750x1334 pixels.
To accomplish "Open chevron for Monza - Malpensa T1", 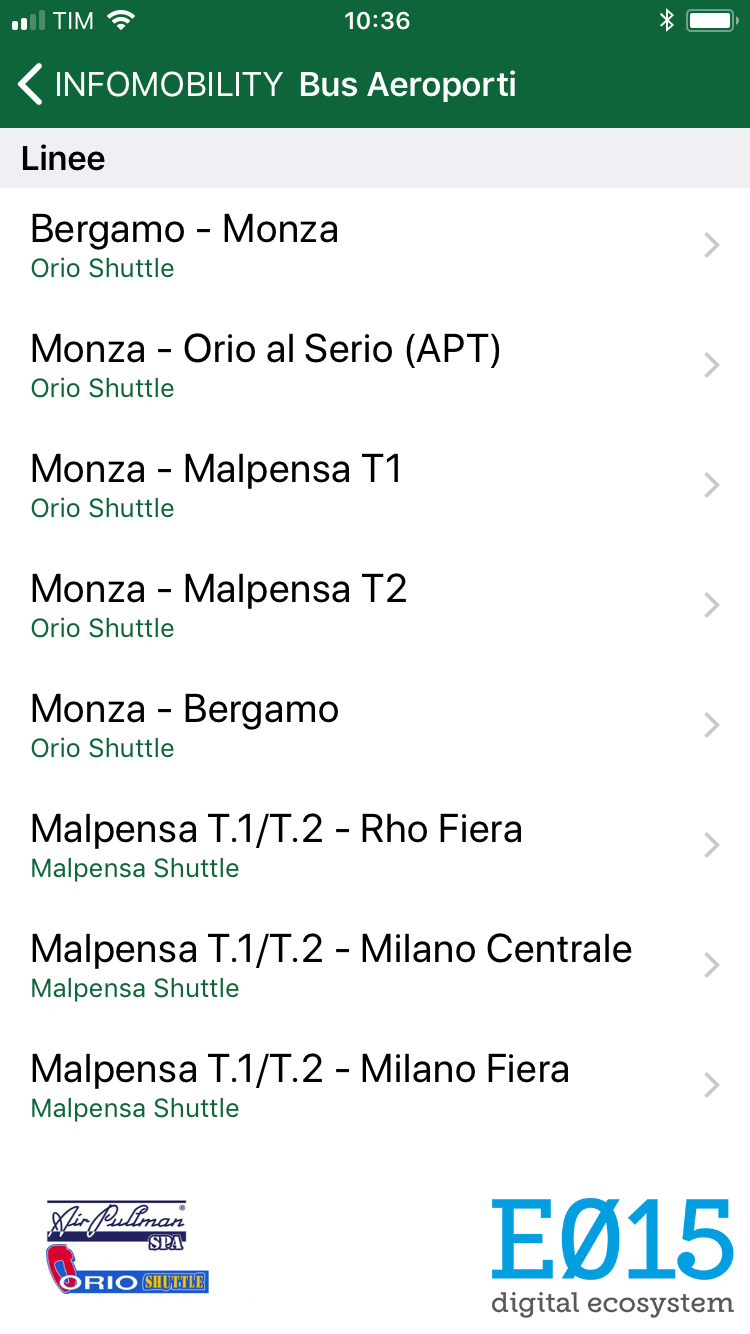I will click(x=711, y=485).
